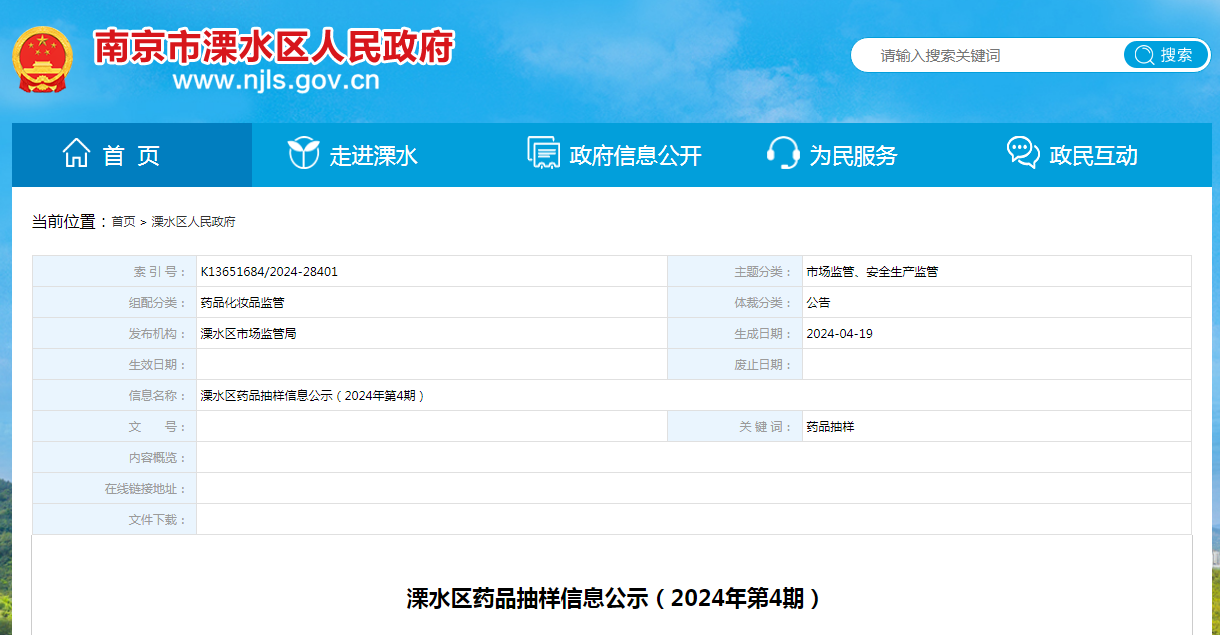
Task: Click the www.njls.gov.cn site address text
Action: (x=276, y=81)
